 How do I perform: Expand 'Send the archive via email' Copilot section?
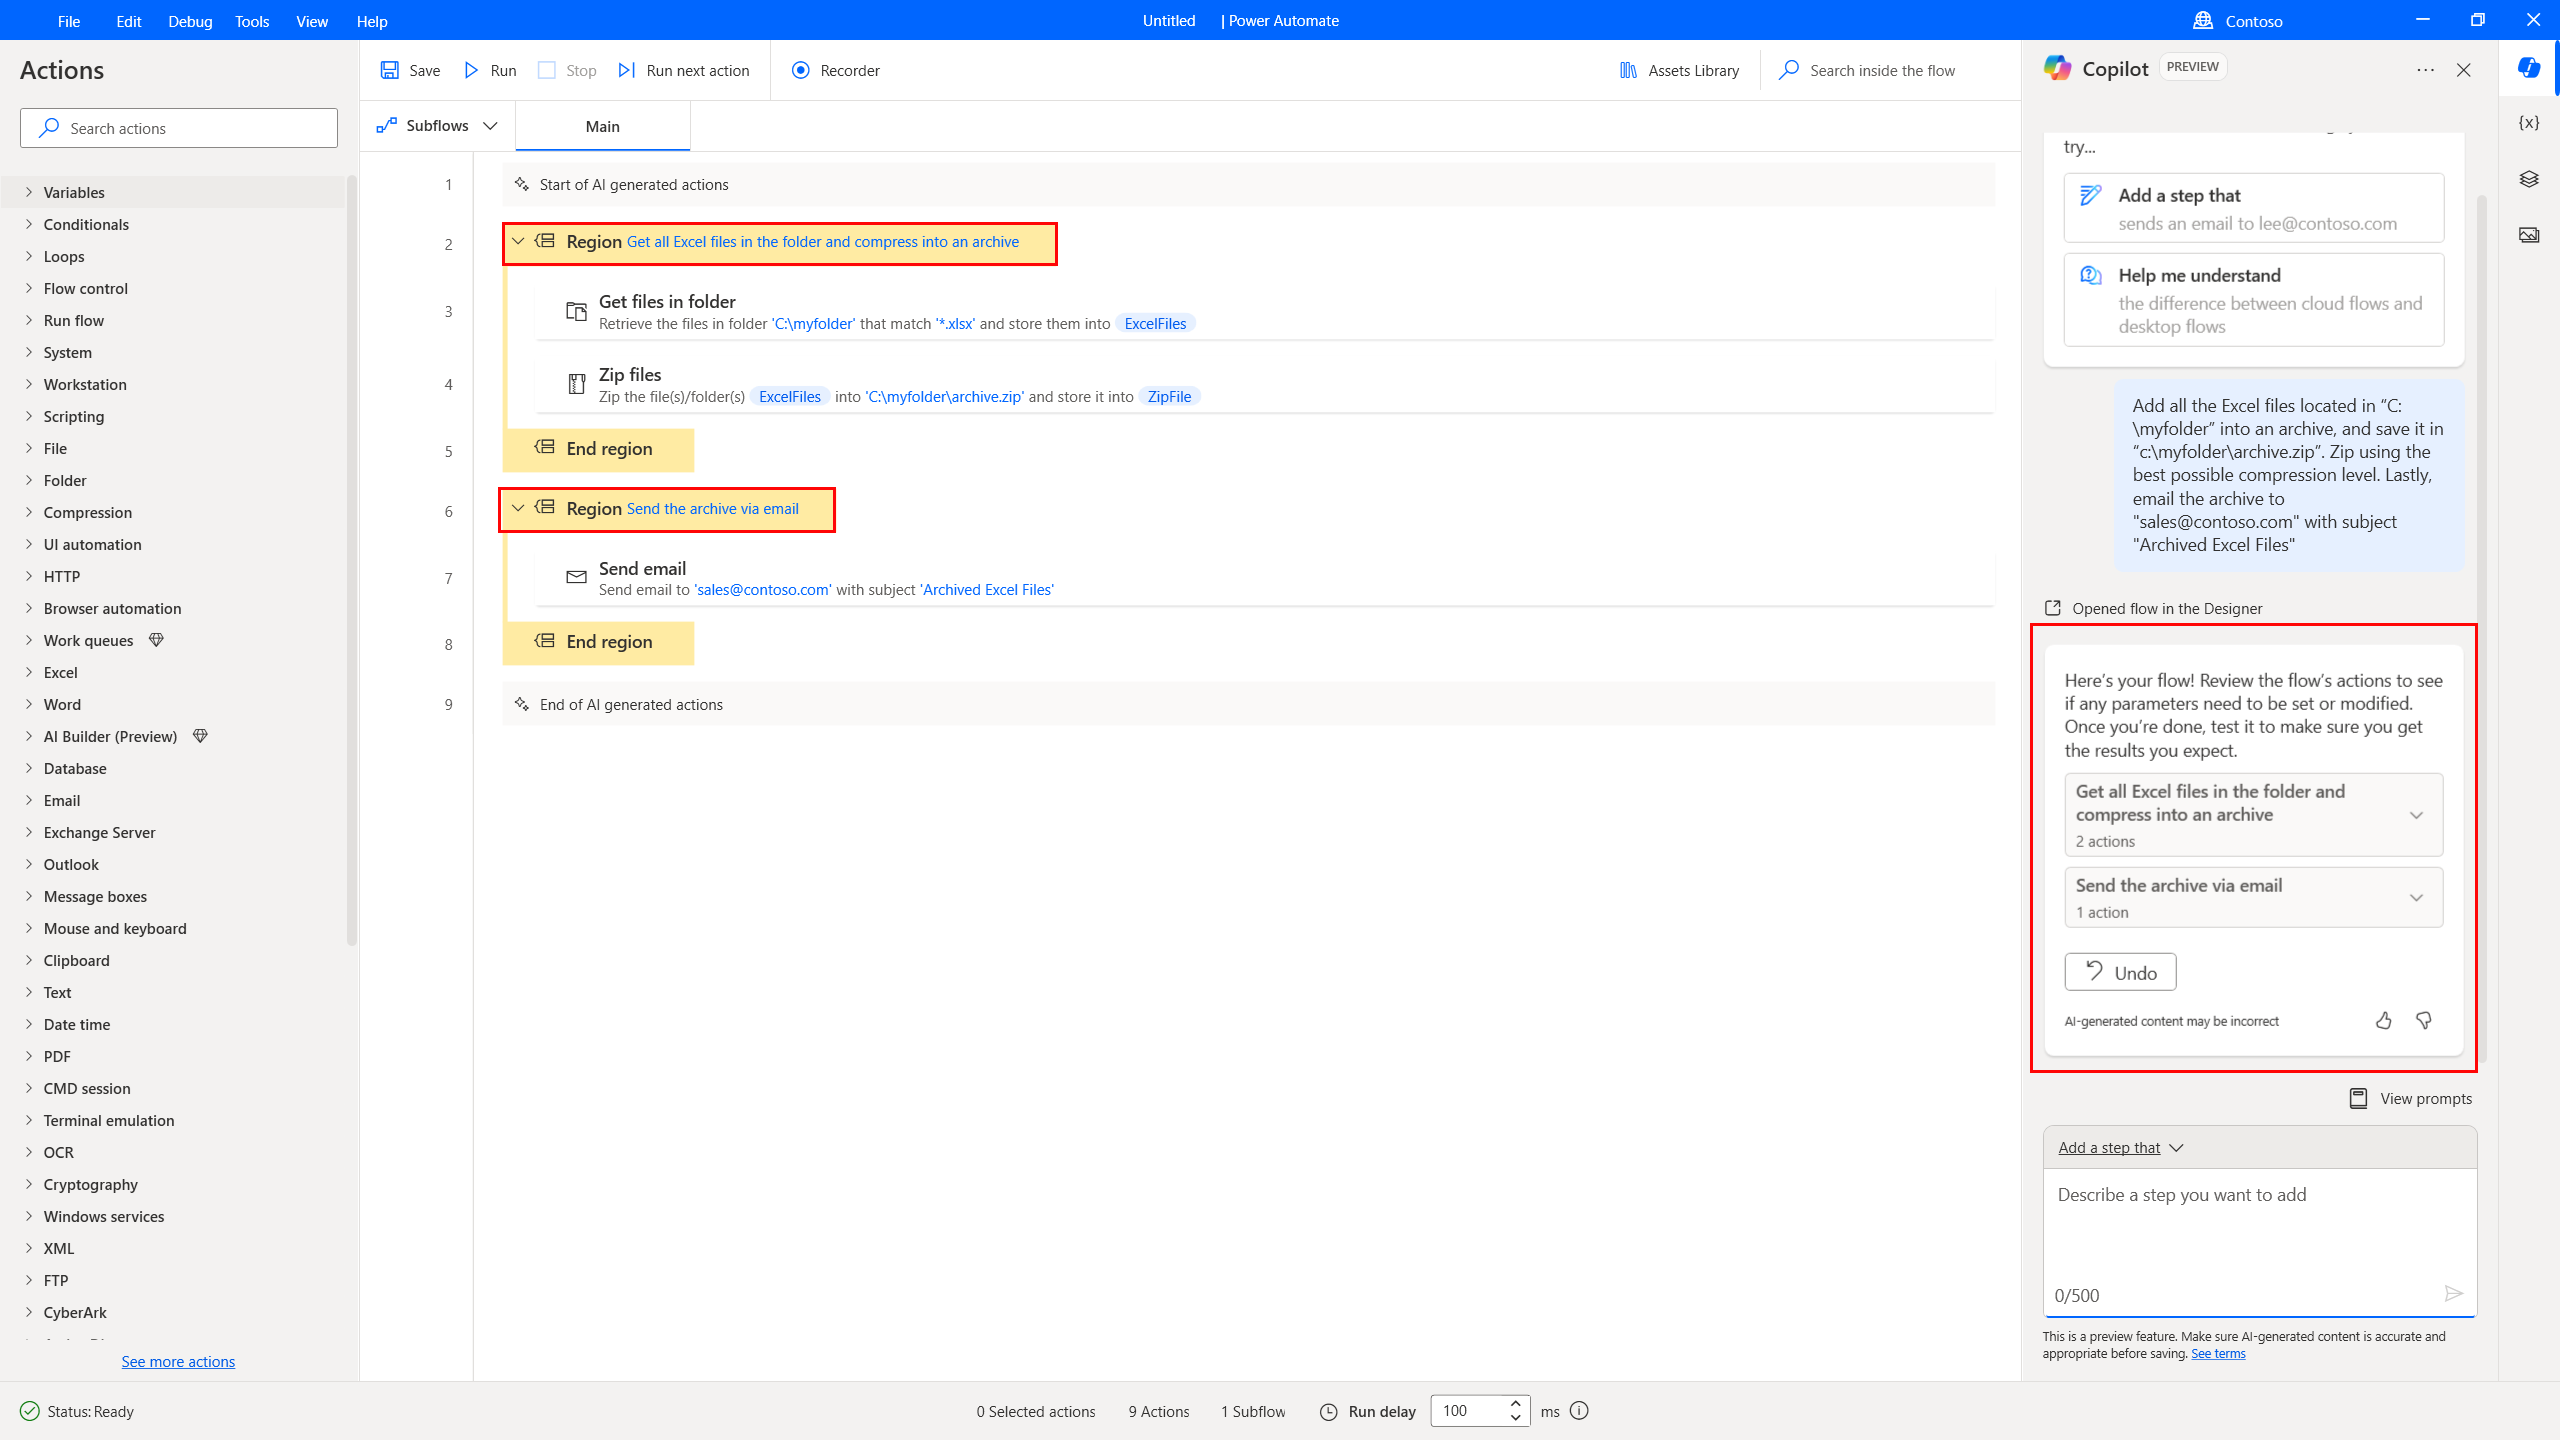pos(2418,897)
